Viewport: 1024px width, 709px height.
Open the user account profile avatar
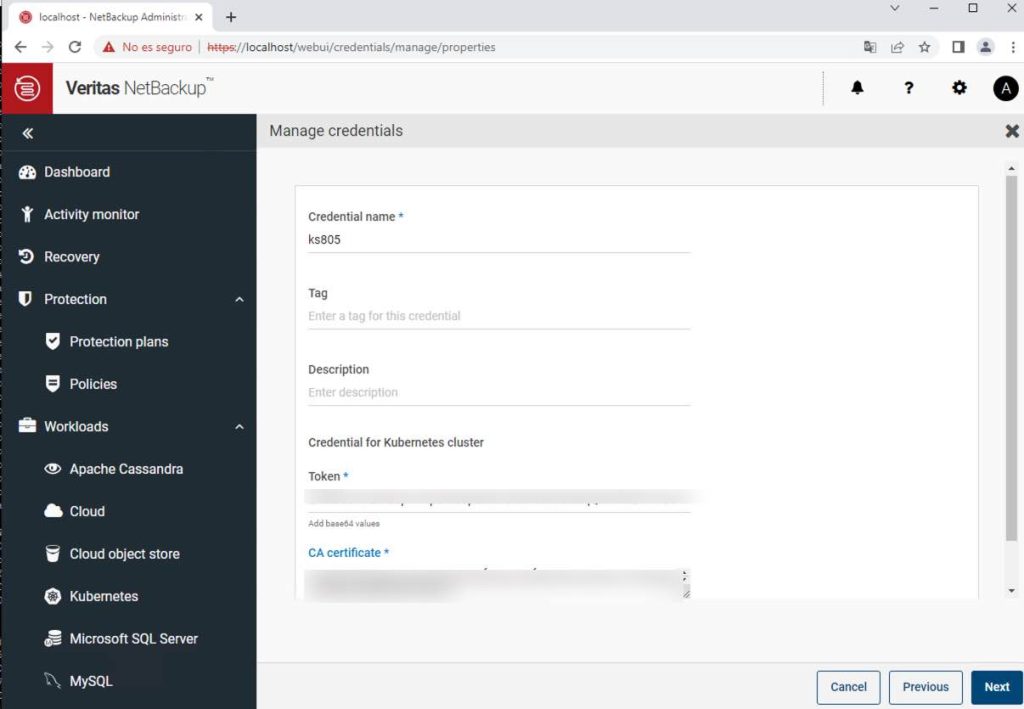1005,88
